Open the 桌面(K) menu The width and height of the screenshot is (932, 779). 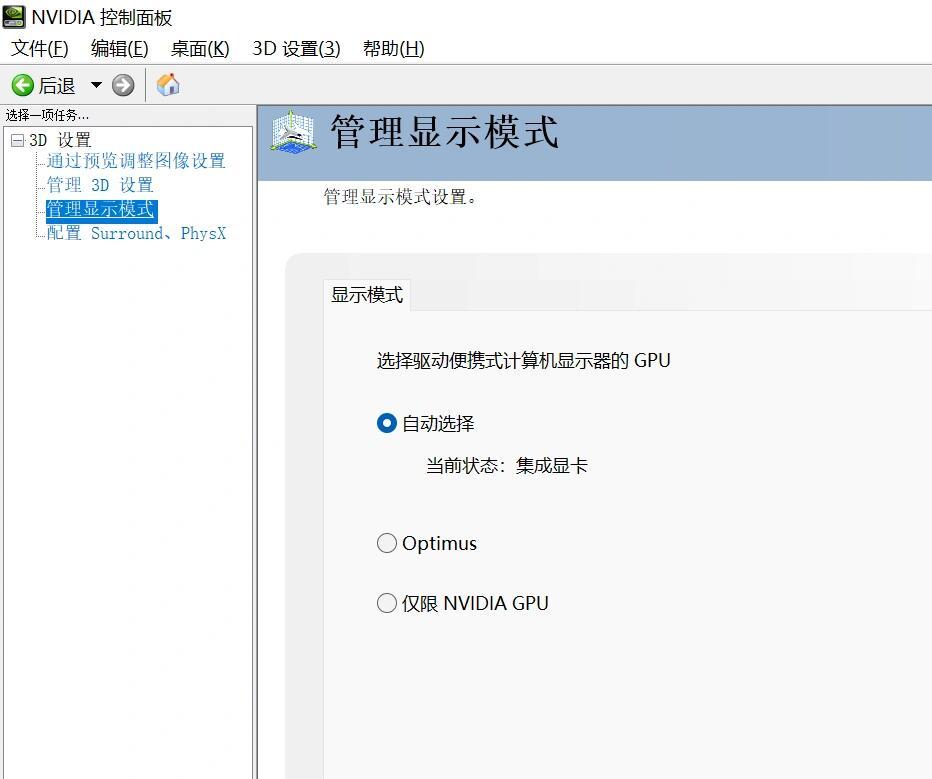[x=200, y=48]
